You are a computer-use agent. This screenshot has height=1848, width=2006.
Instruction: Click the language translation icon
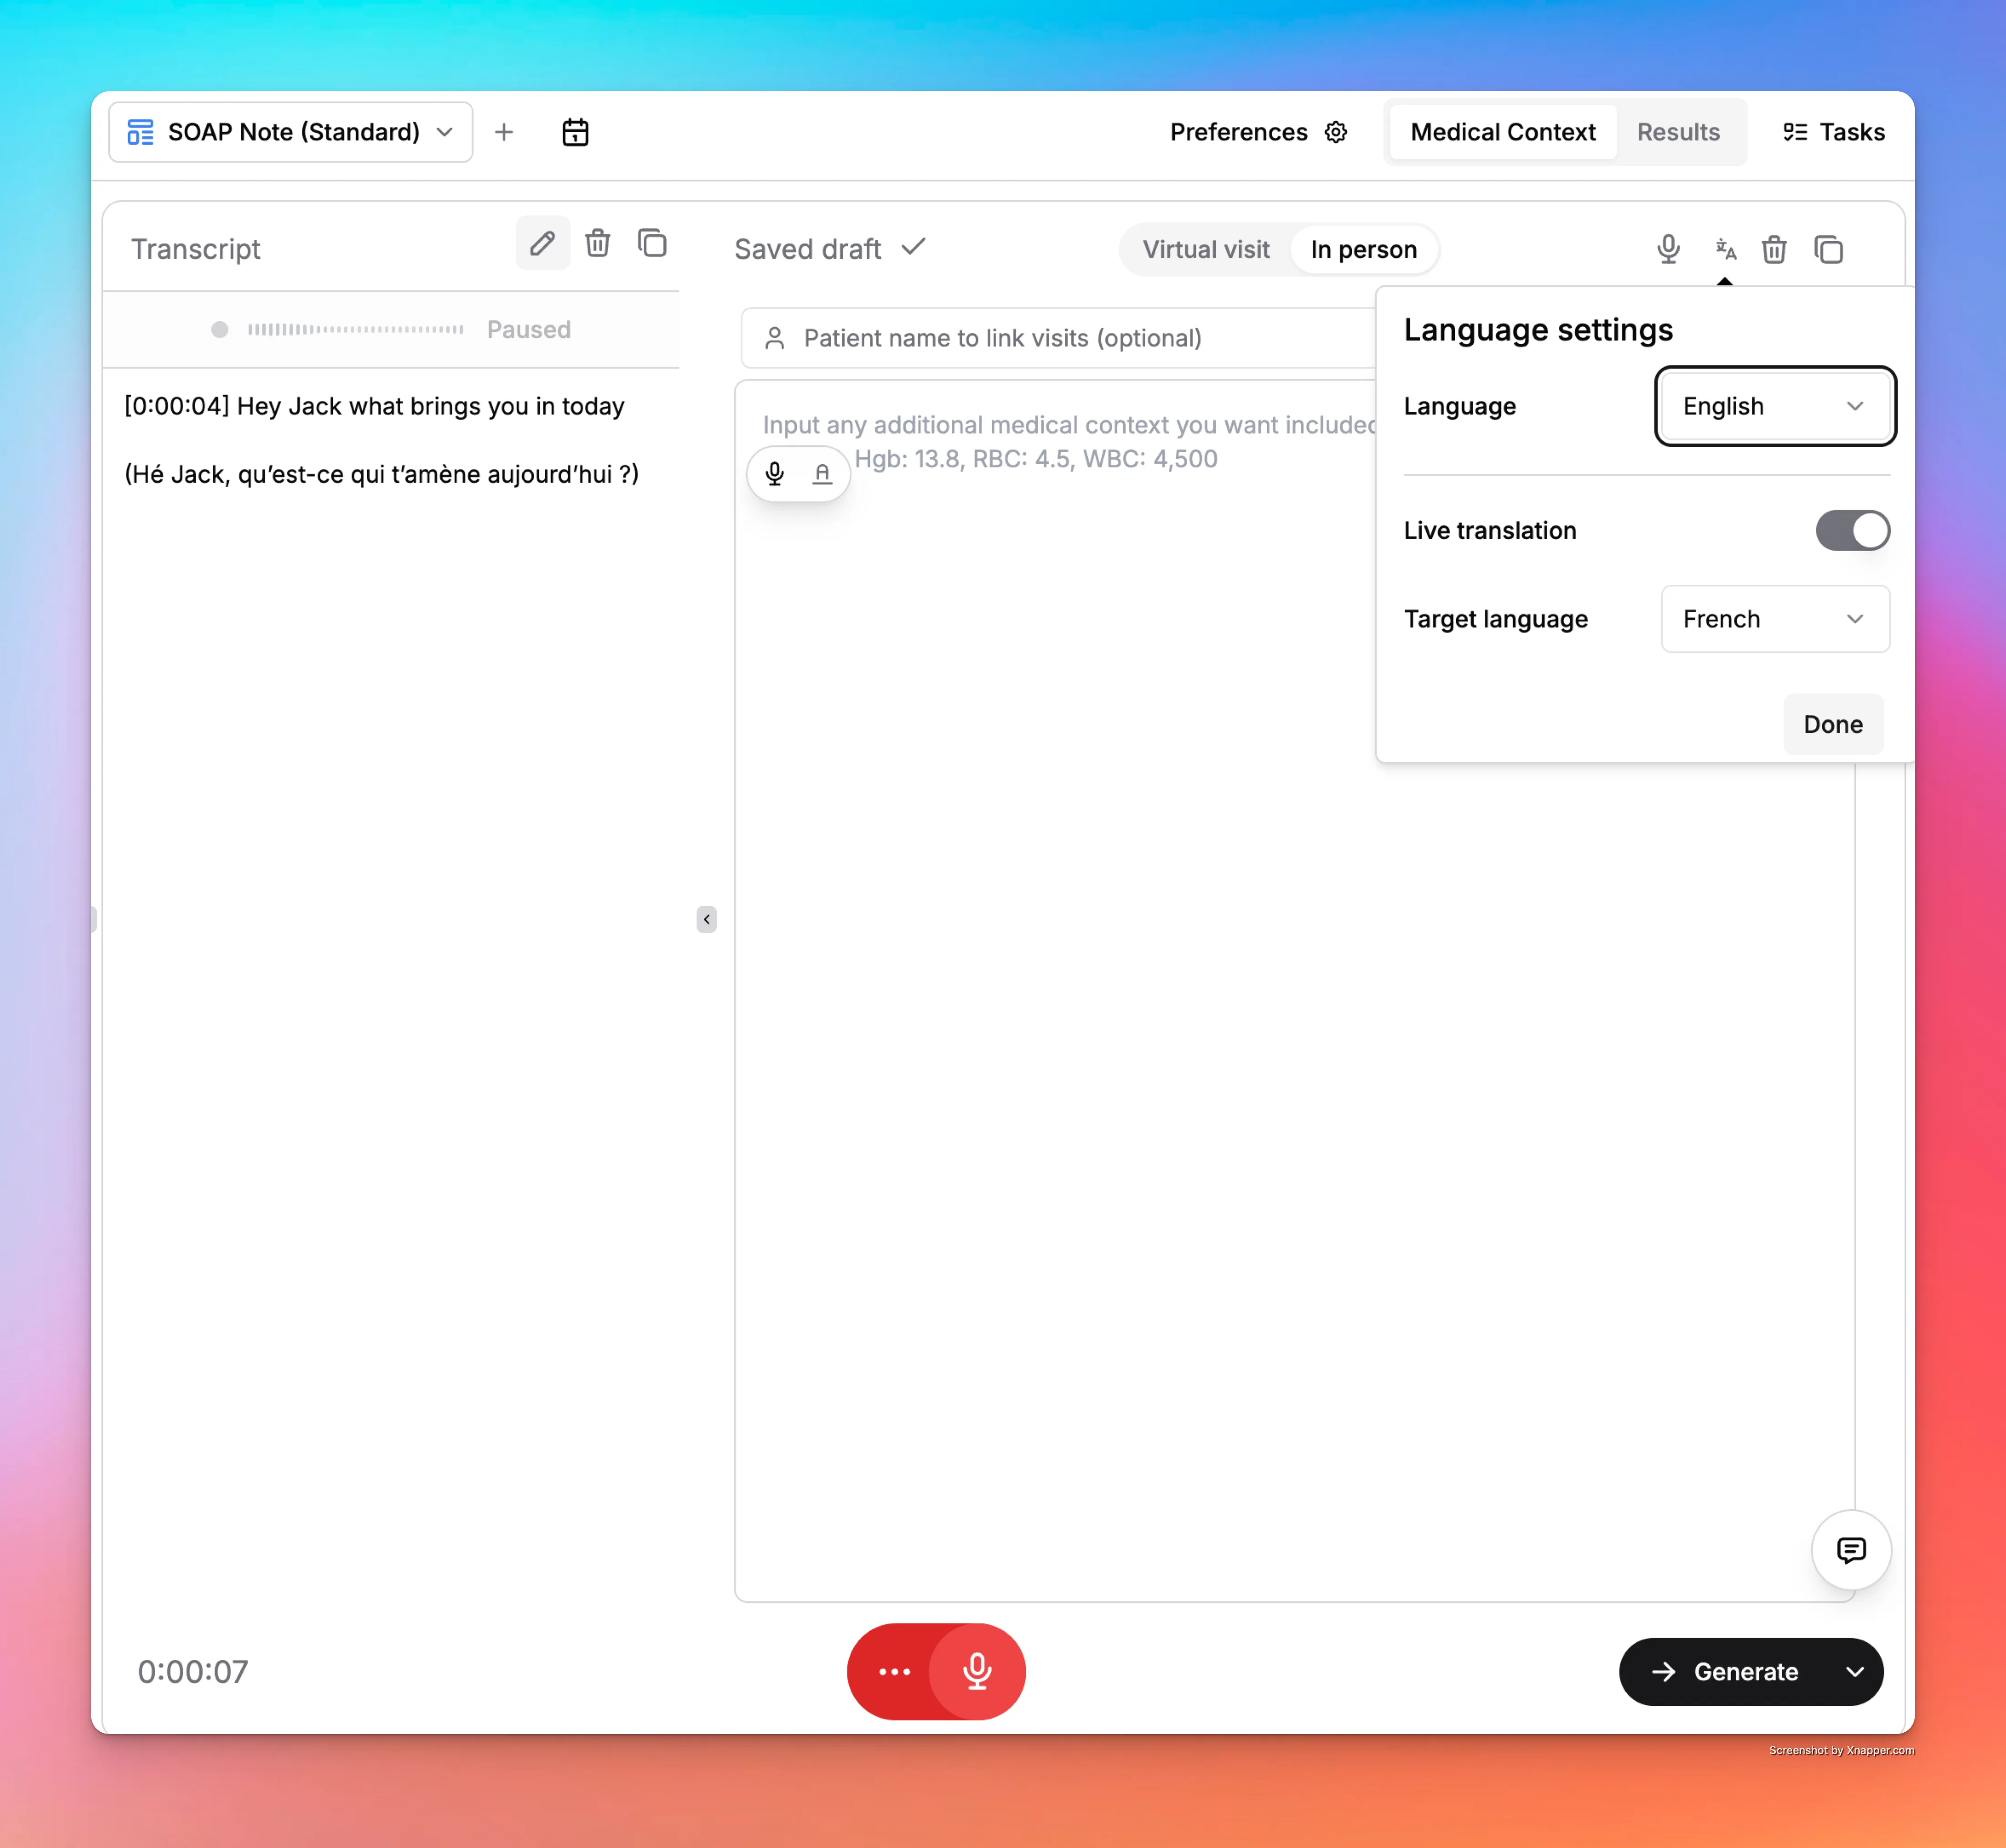[1725, 249]
